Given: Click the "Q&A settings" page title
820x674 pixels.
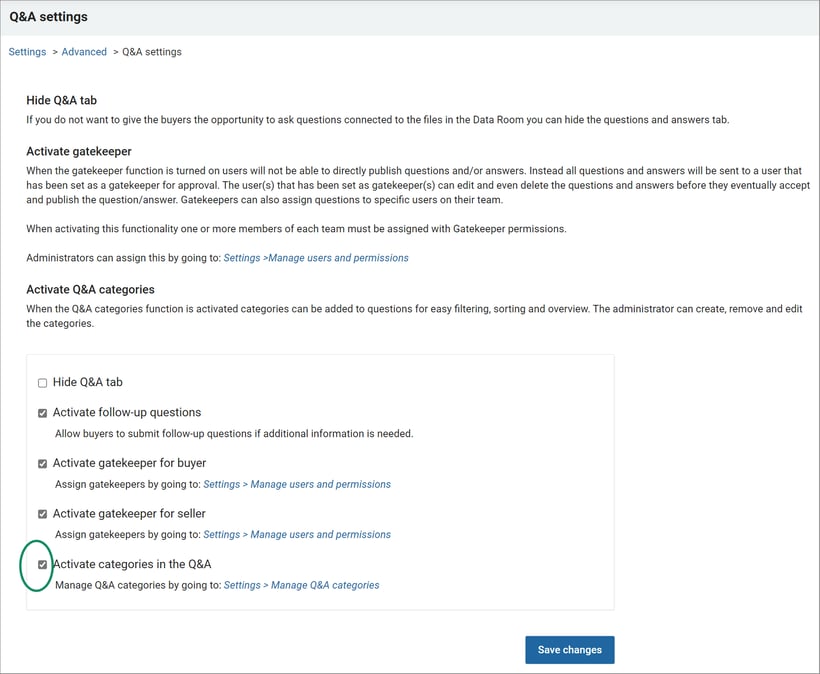Looking at the screenshot, I should coord(50,16).
